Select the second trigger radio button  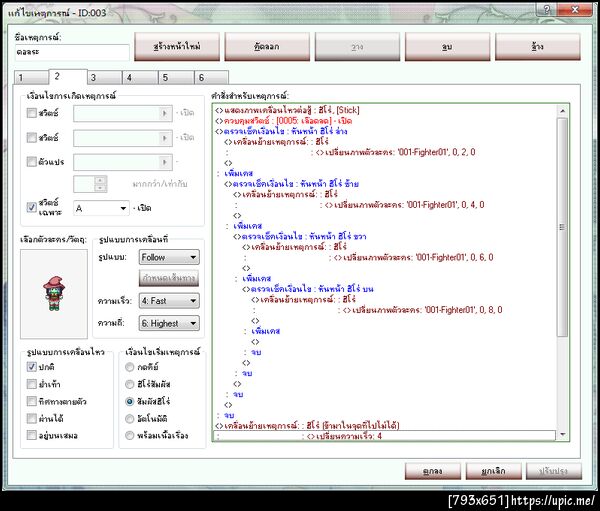pyautogui.click(x=130, y=384)
